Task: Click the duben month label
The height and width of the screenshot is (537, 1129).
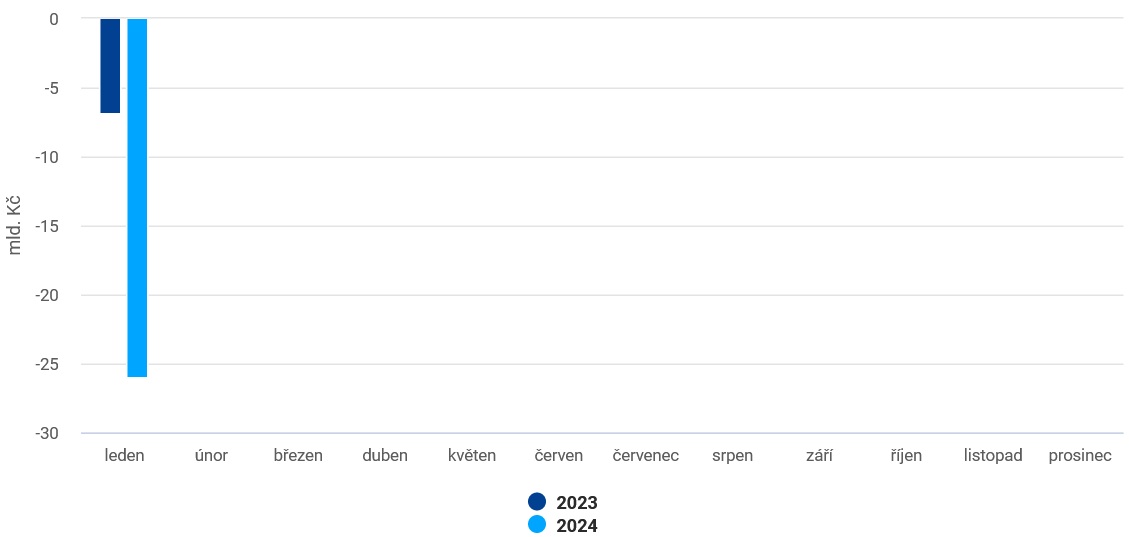Action: point(385,456)
